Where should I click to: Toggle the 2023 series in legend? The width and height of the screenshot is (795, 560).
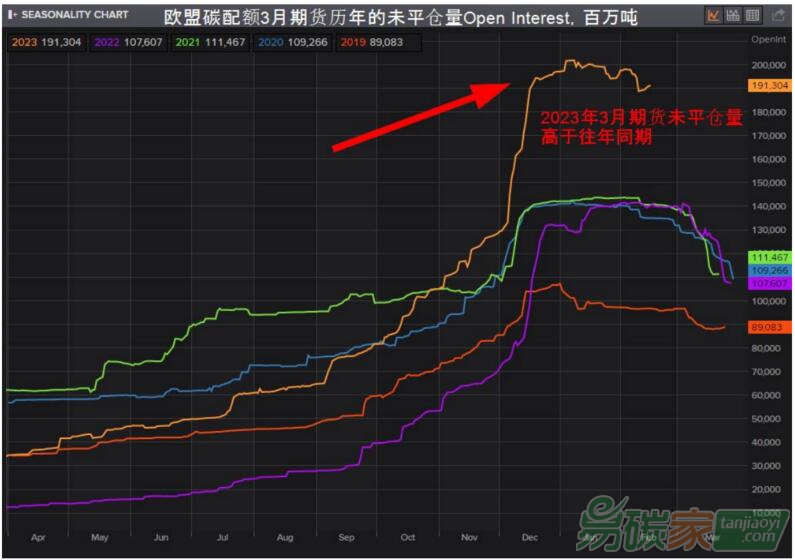click(46, 44)
